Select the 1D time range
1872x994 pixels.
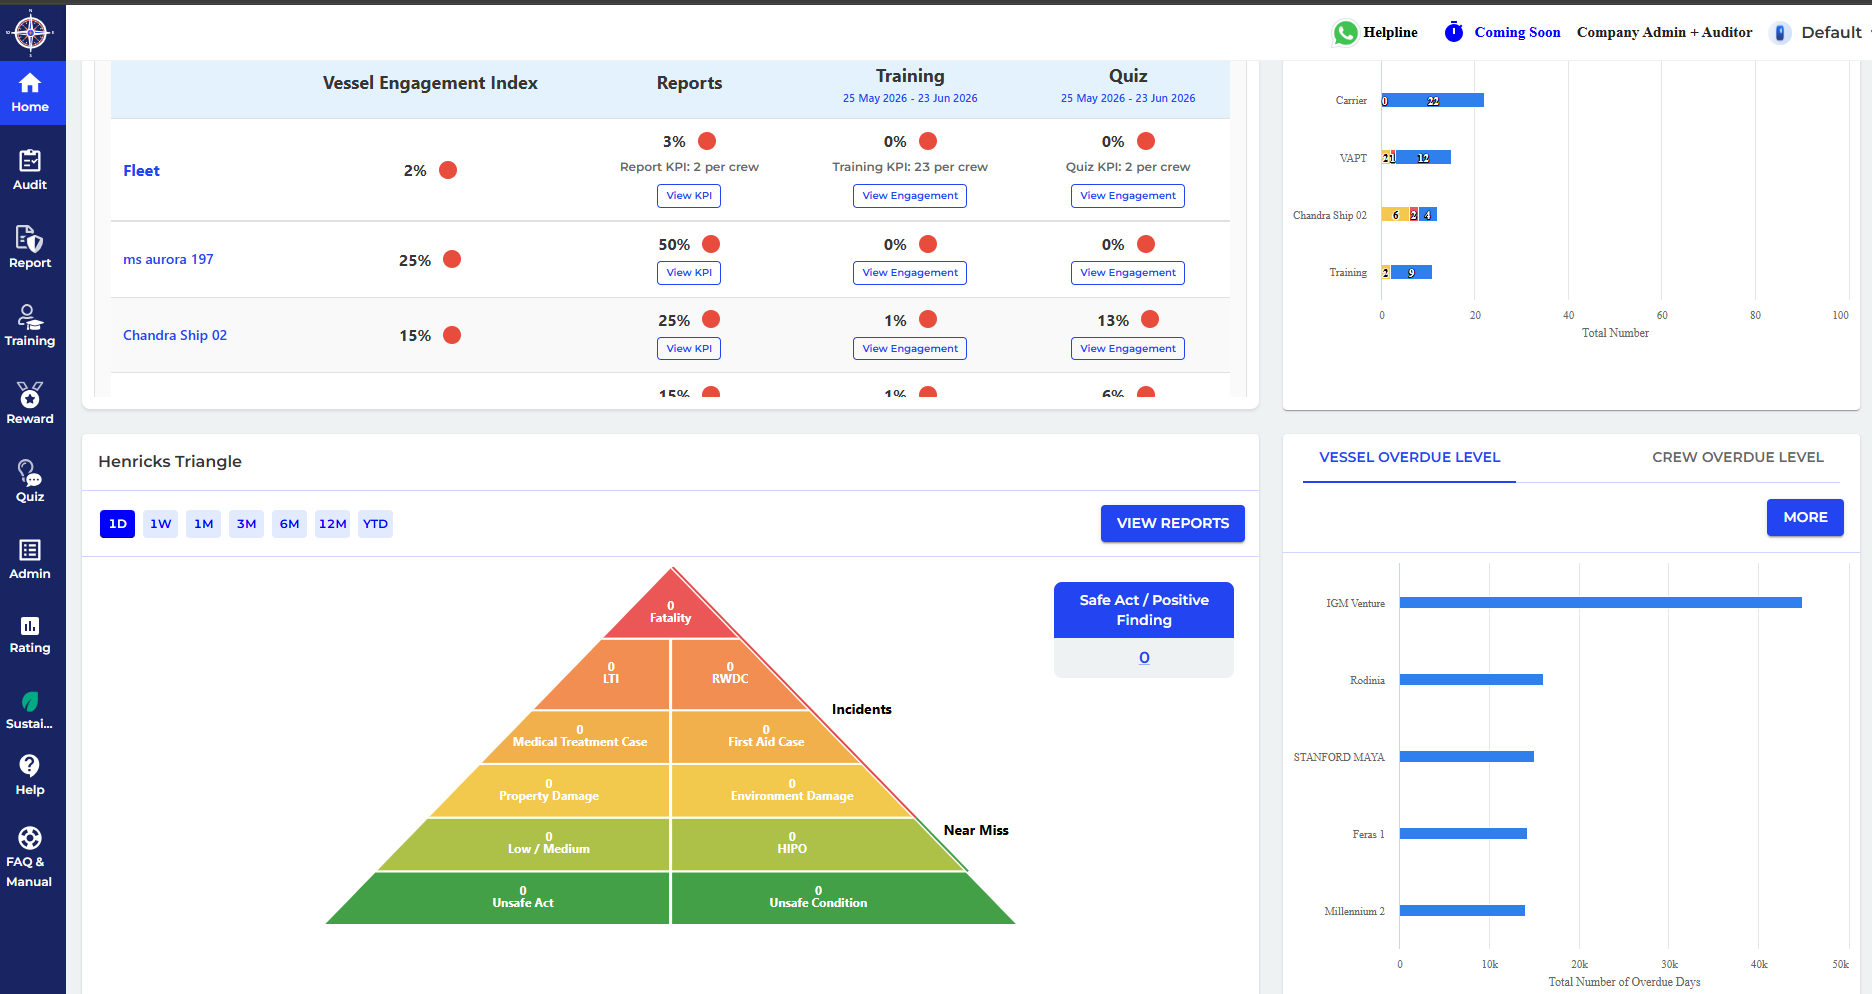tap(118, 524)
